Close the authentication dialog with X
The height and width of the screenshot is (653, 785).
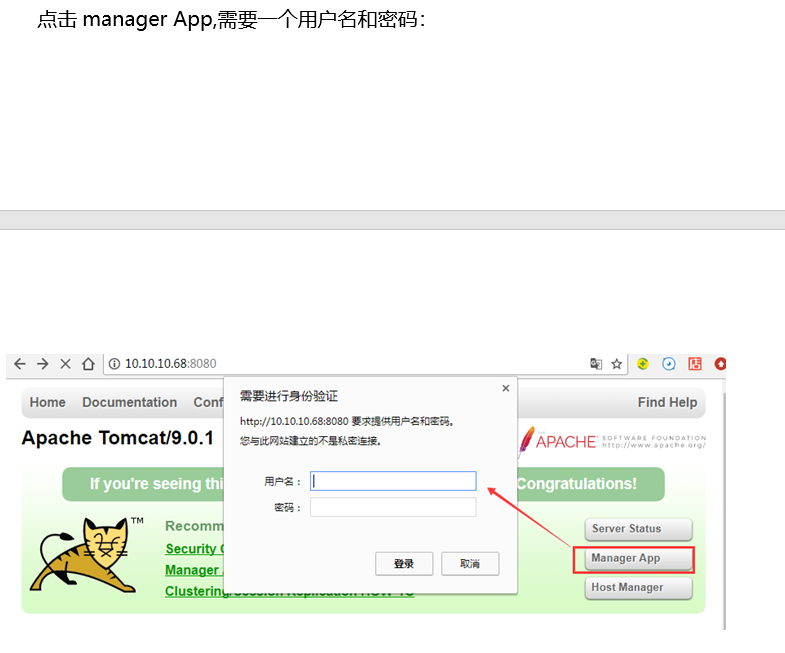506,388
